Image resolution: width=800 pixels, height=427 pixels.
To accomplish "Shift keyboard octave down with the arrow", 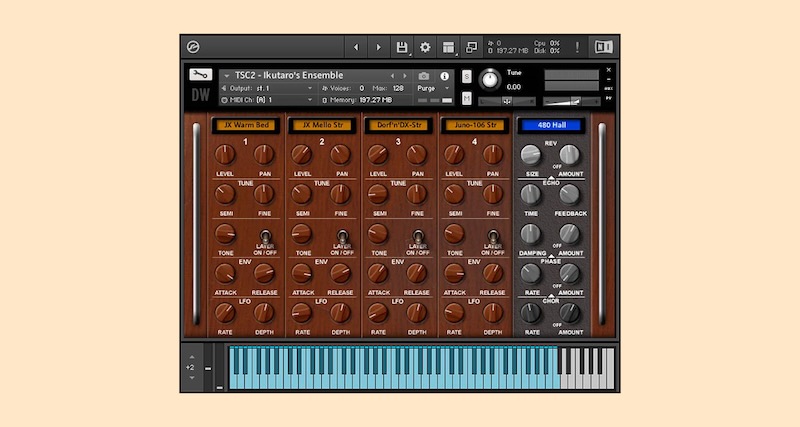I will (192, 378).
